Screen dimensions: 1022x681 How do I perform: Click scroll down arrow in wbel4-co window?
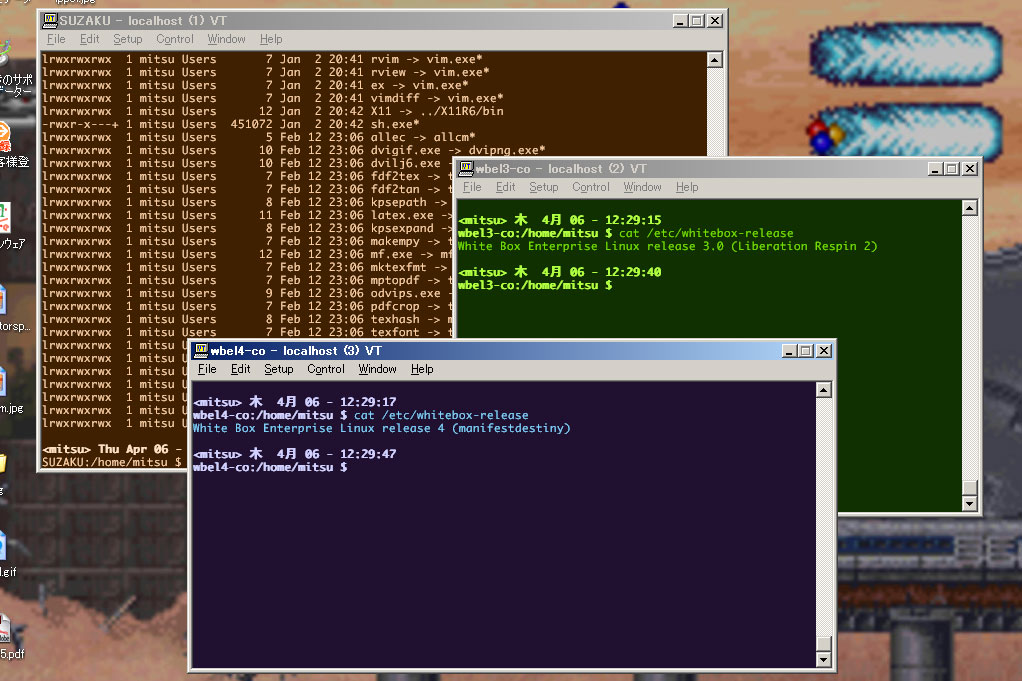(x=823, y=660)
